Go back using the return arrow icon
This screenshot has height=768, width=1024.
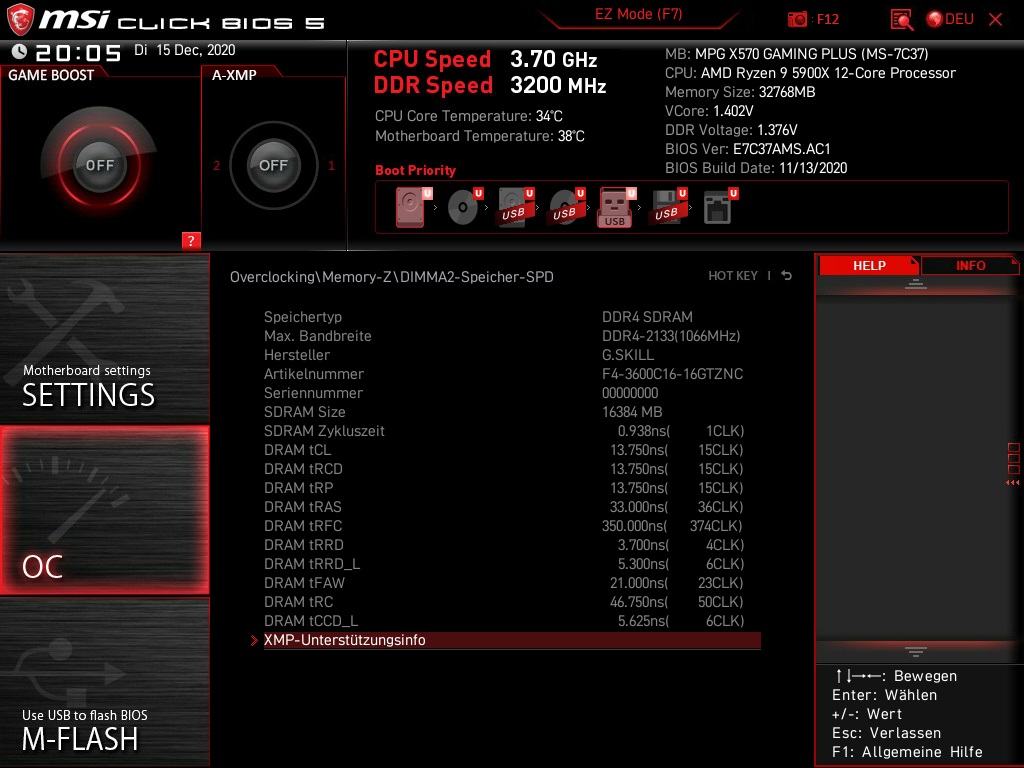point(786,276)
